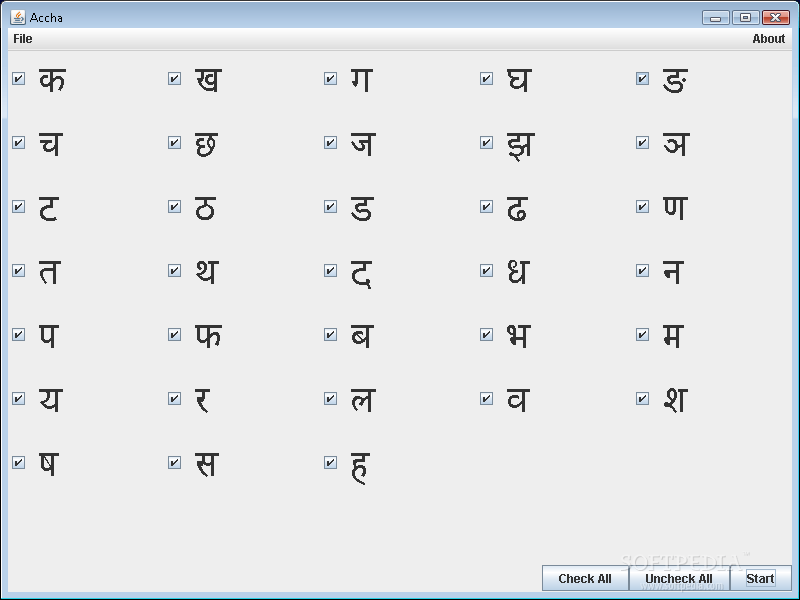Toggle the ष letter checkbox

click(19, 463)
